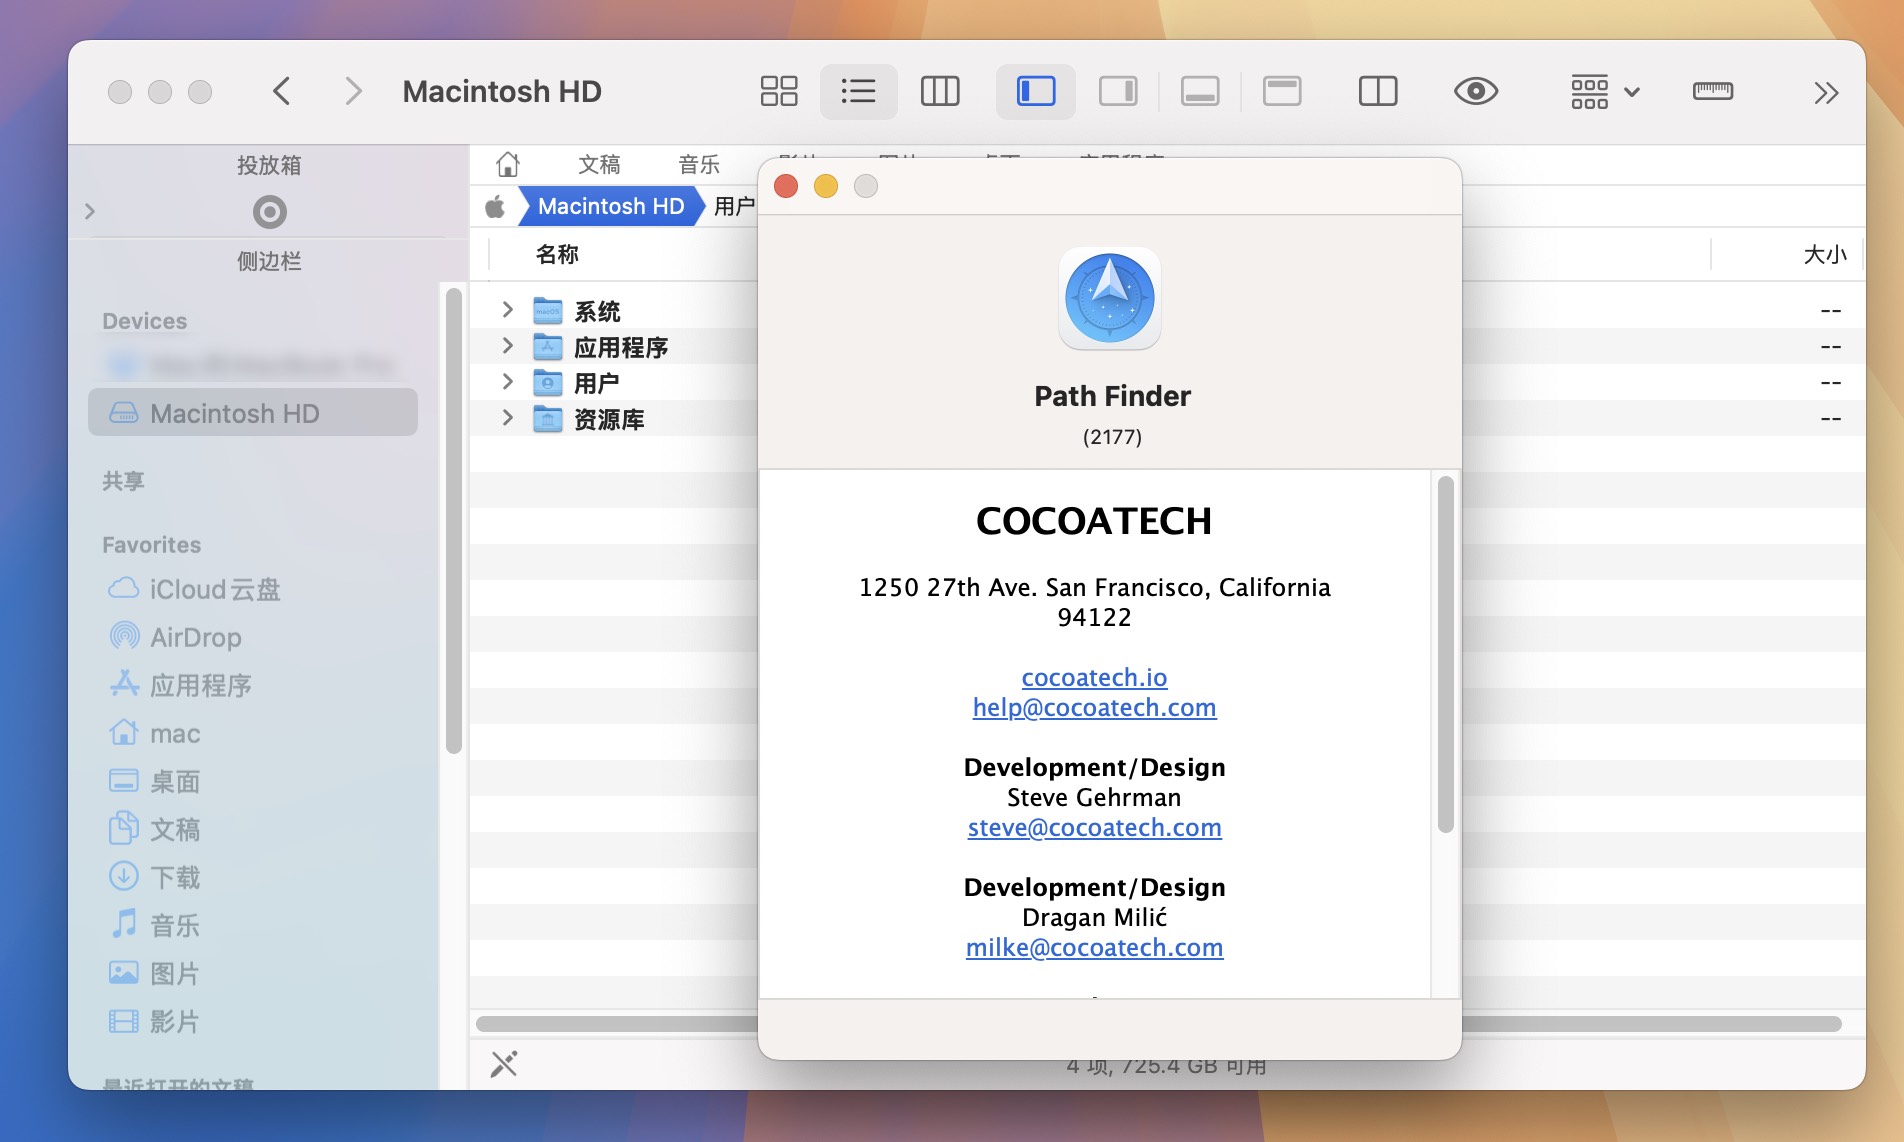
Task: Minimize the About Path Finder window
Action: (x=826, y=186)
